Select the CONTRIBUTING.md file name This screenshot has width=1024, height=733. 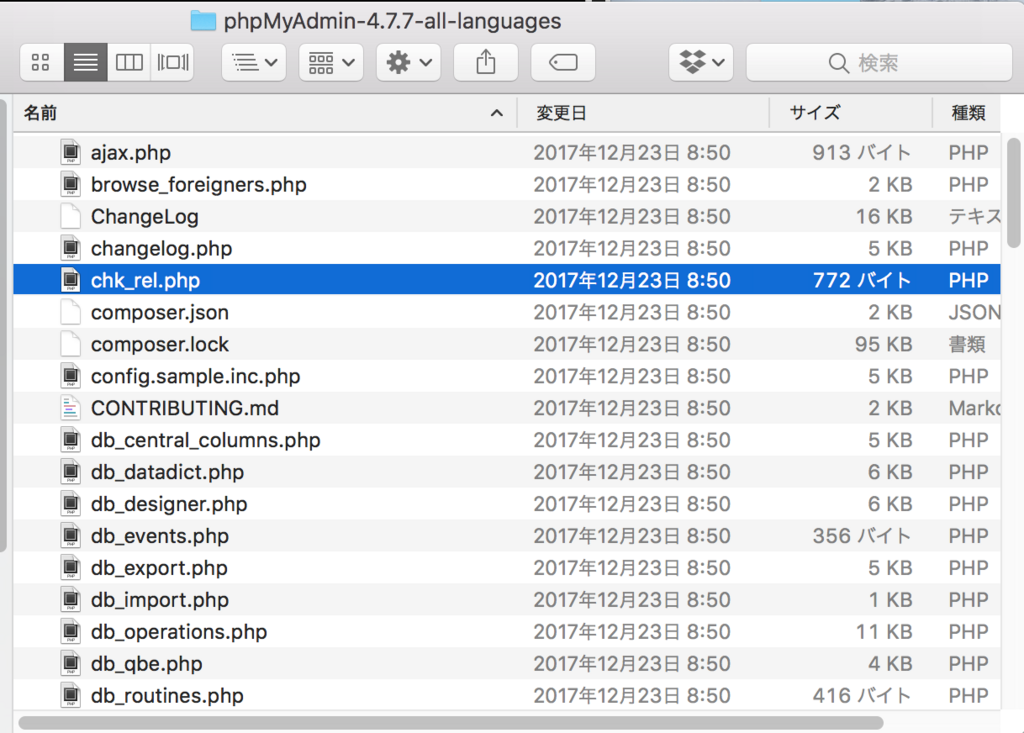click(x=185, y=408)
